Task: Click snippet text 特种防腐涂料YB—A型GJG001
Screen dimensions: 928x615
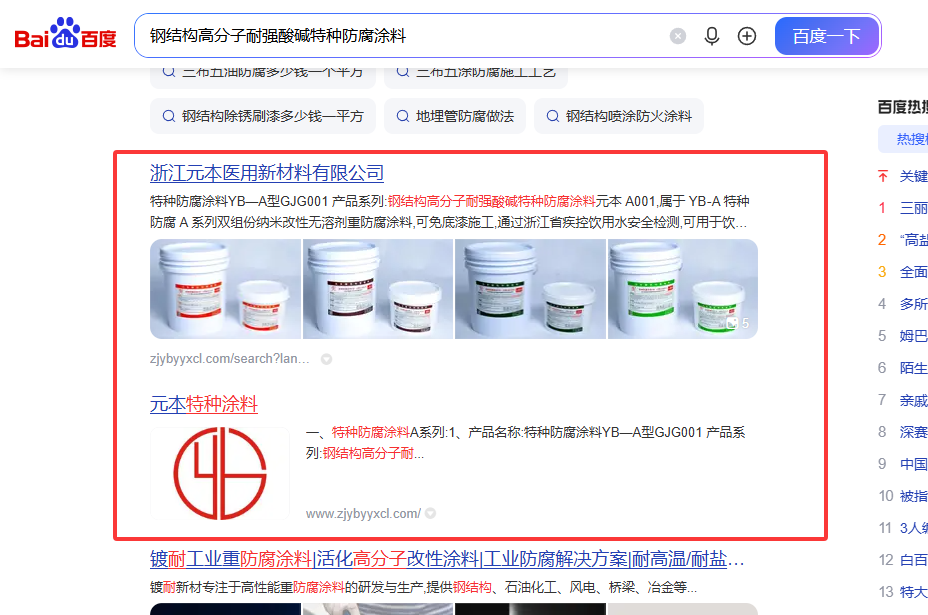Action: (238, 201)
